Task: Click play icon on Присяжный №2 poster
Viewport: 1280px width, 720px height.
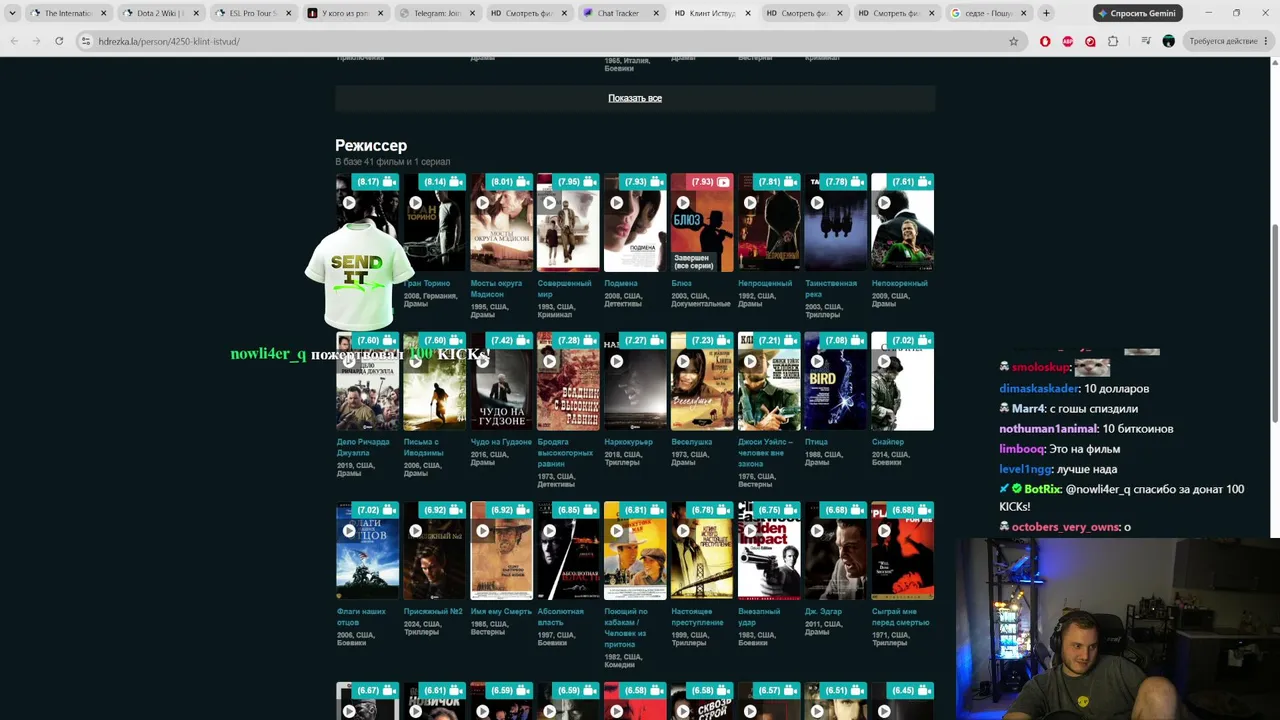Action: [x=416, y=531]
